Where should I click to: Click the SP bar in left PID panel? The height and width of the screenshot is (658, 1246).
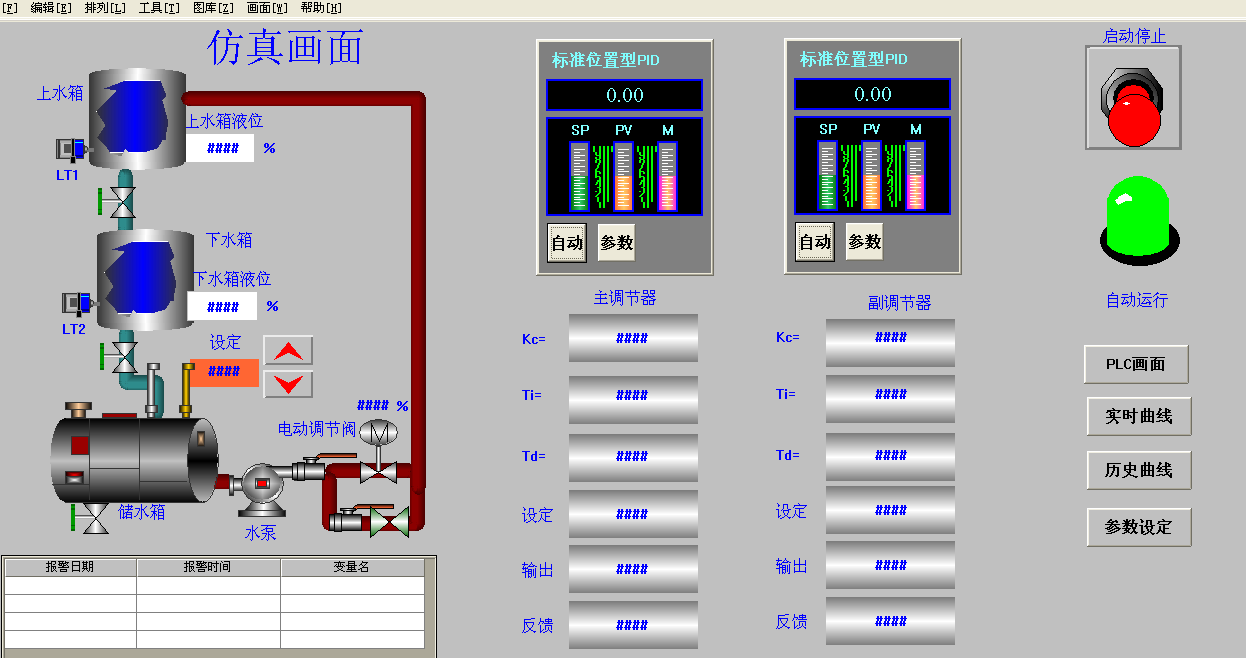click(580, 176)
